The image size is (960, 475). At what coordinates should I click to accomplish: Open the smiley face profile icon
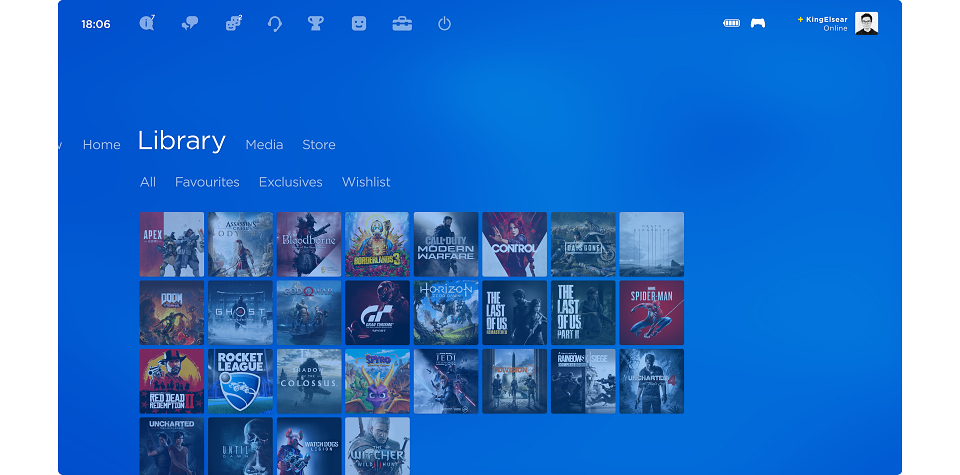pos(359,23)
